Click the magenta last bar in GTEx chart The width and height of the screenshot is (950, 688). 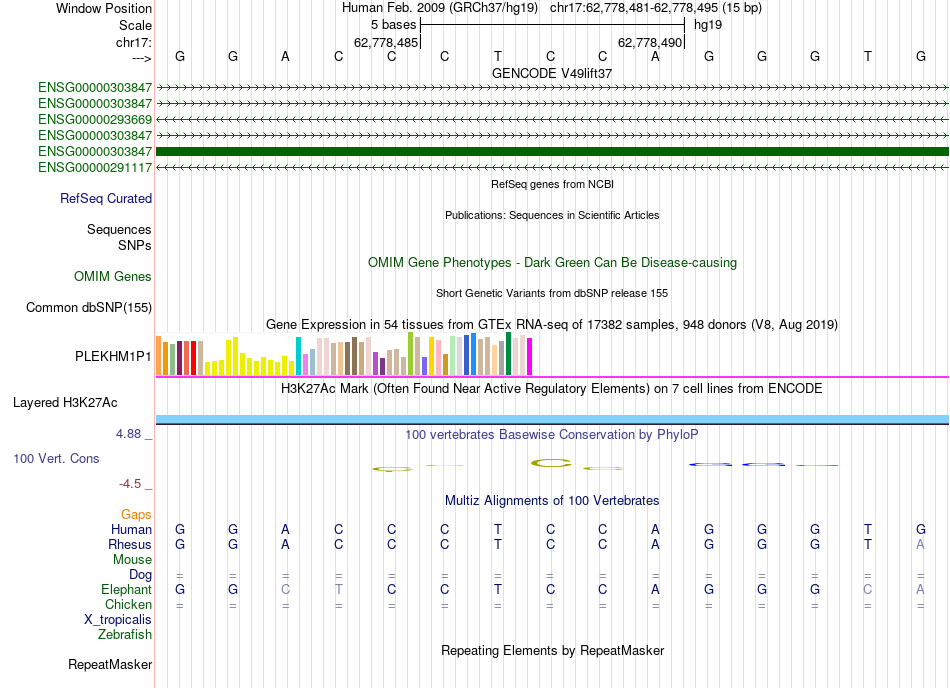(x=530, y=357)
